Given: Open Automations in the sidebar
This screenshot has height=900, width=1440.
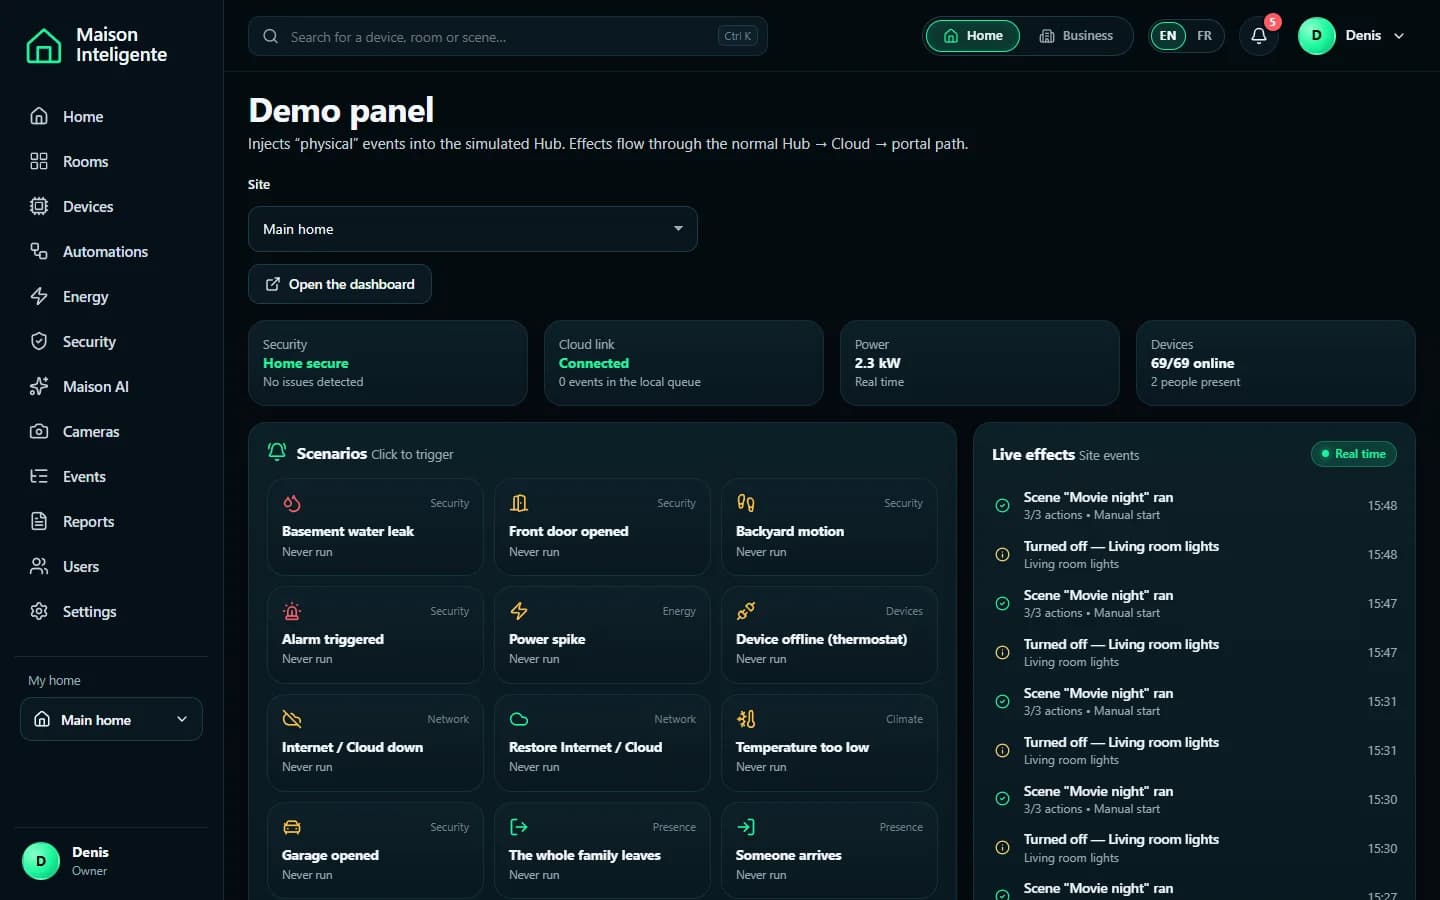Looking at the screenshot, I should [111, 251].
